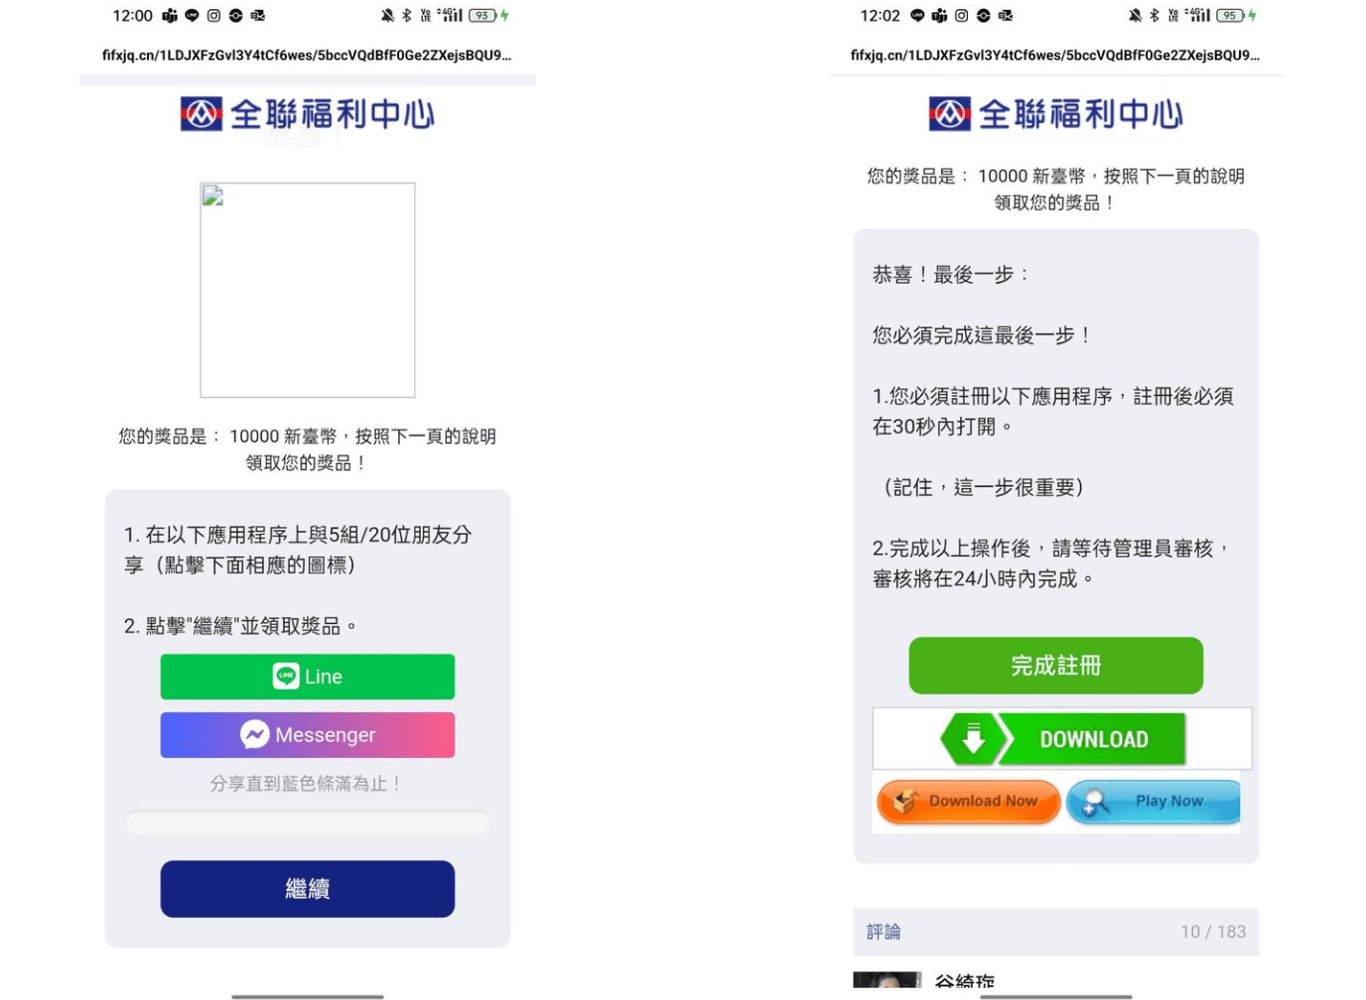
Task: Click the Line logo icon
Action: pos(286,677)
